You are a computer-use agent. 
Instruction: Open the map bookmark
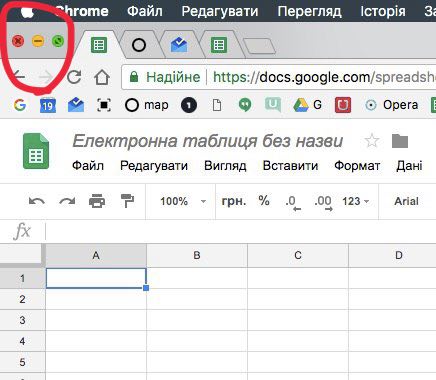[147, 105]
